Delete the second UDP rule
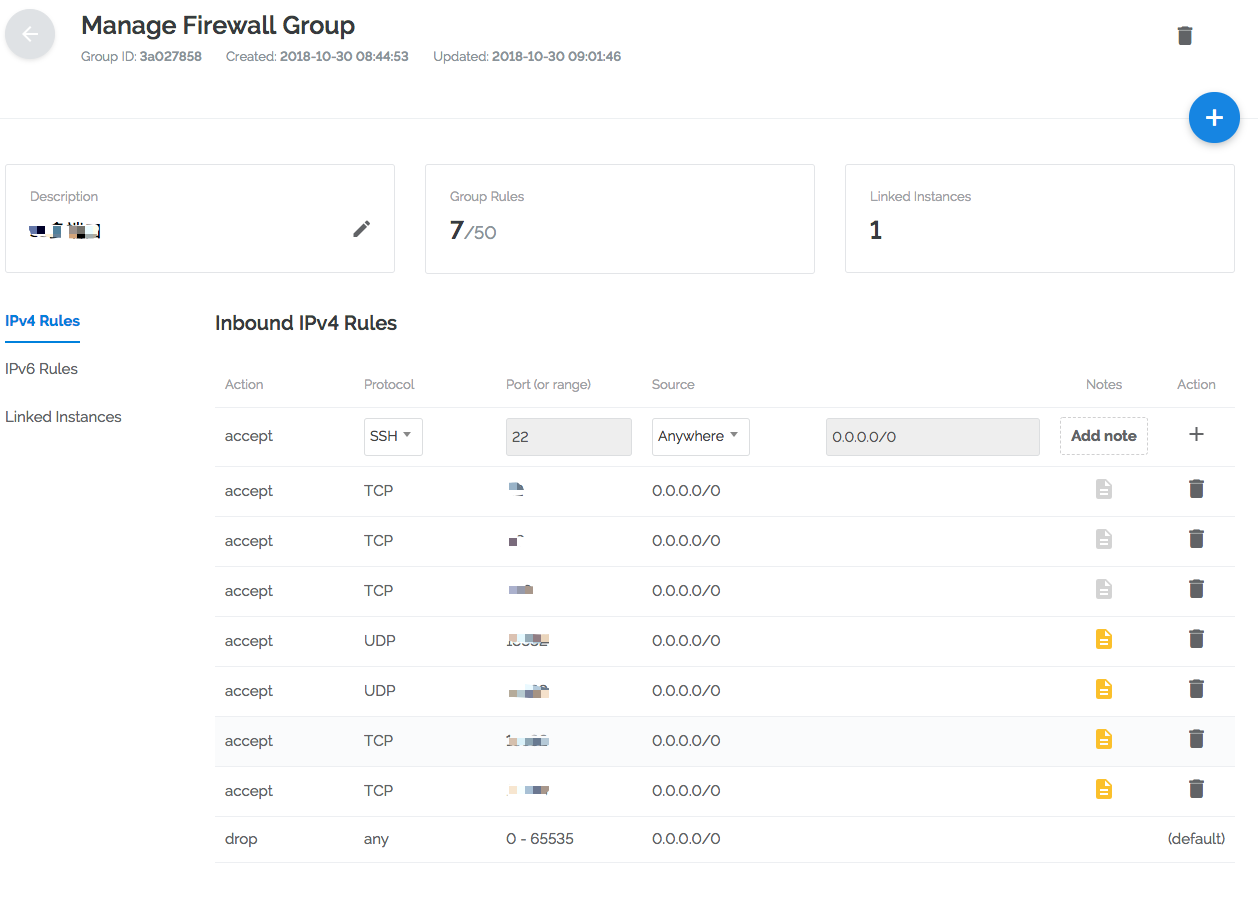 [x=1196, y=689]
